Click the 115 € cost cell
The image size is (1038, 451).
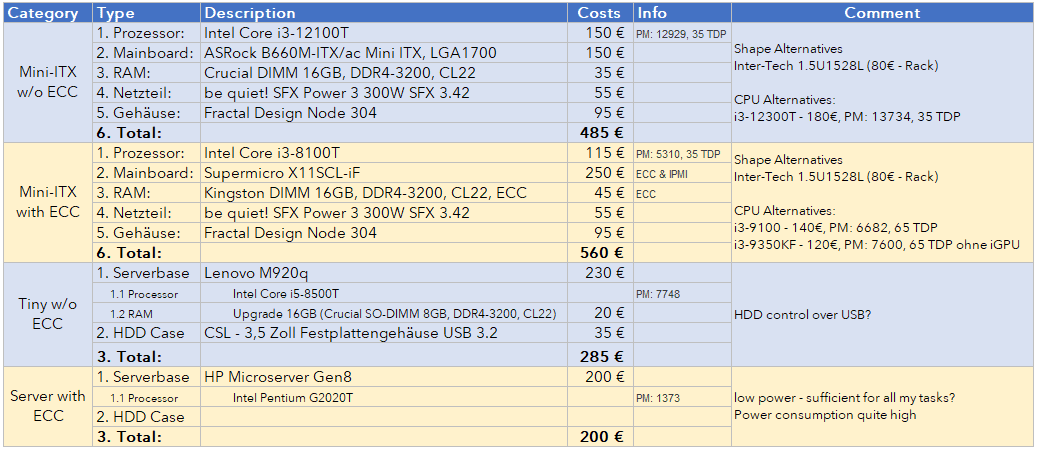(x=600, y=152)
